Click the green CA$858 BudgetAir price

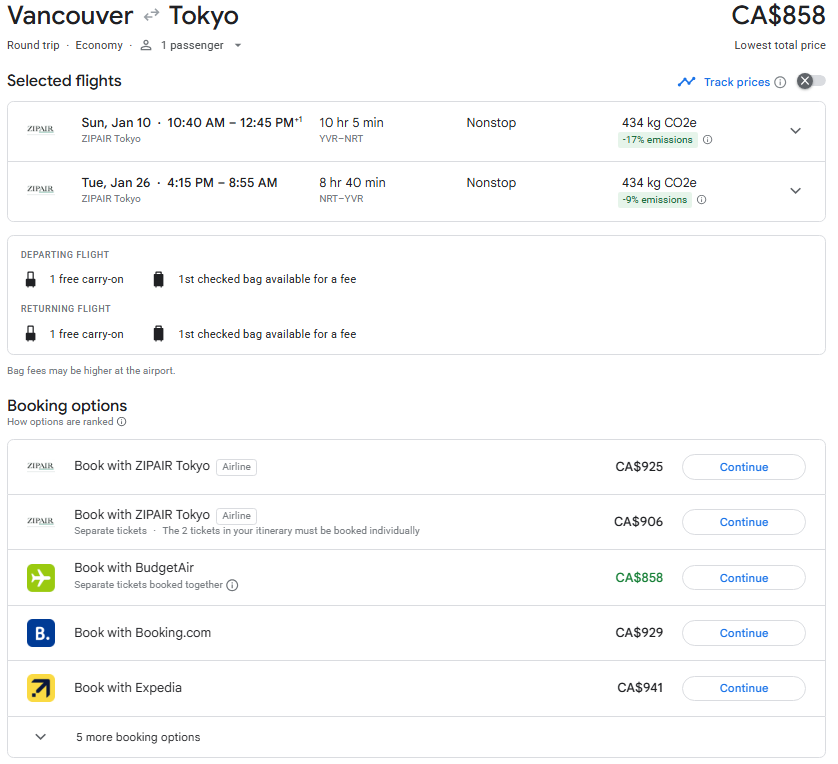click(x=639, y=578)
